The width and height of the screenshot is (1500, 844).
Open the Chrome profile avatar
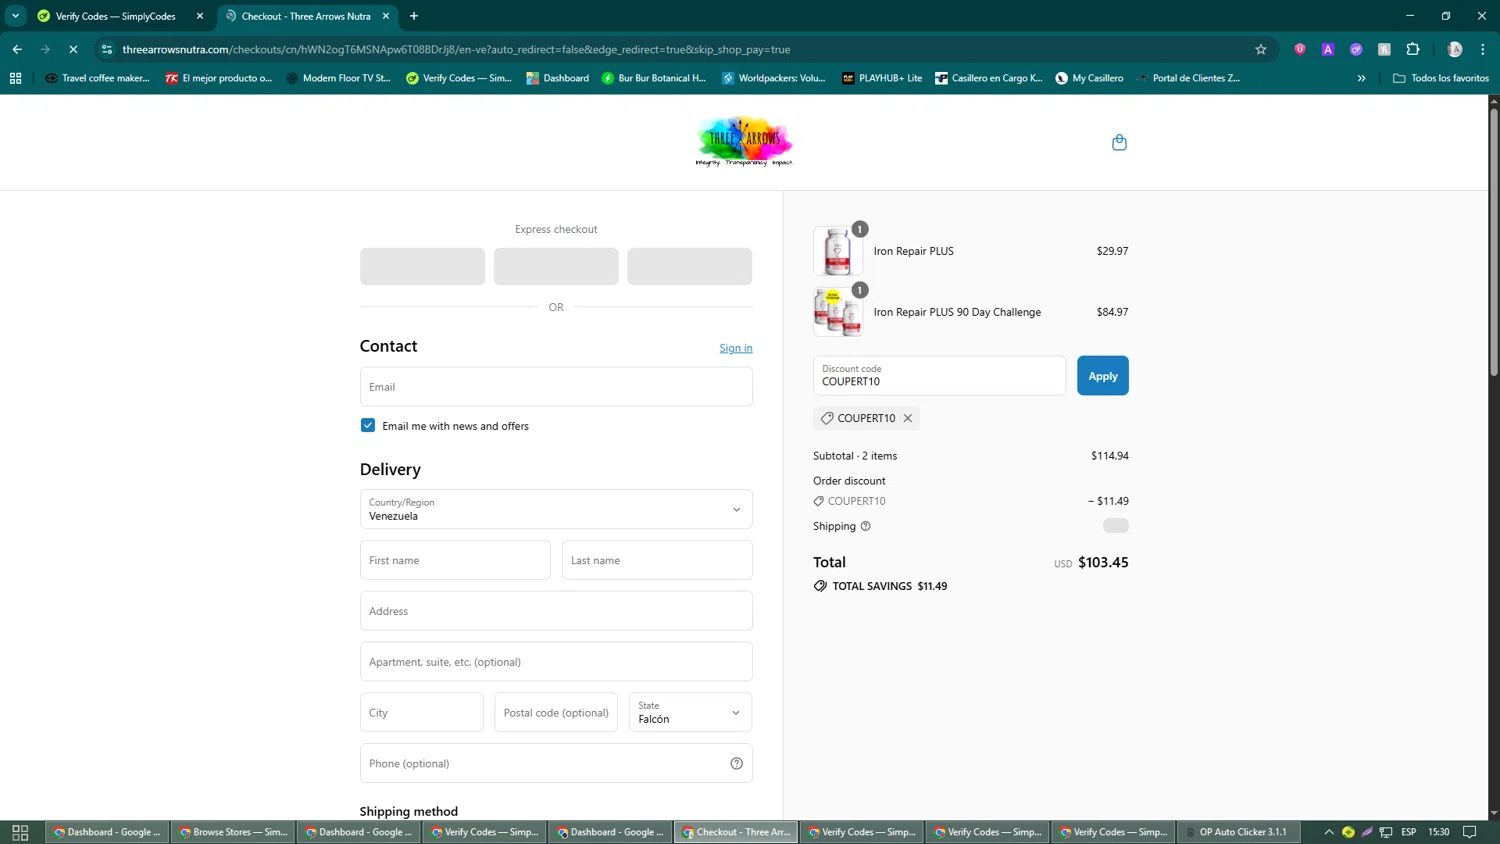(1455, 49)
